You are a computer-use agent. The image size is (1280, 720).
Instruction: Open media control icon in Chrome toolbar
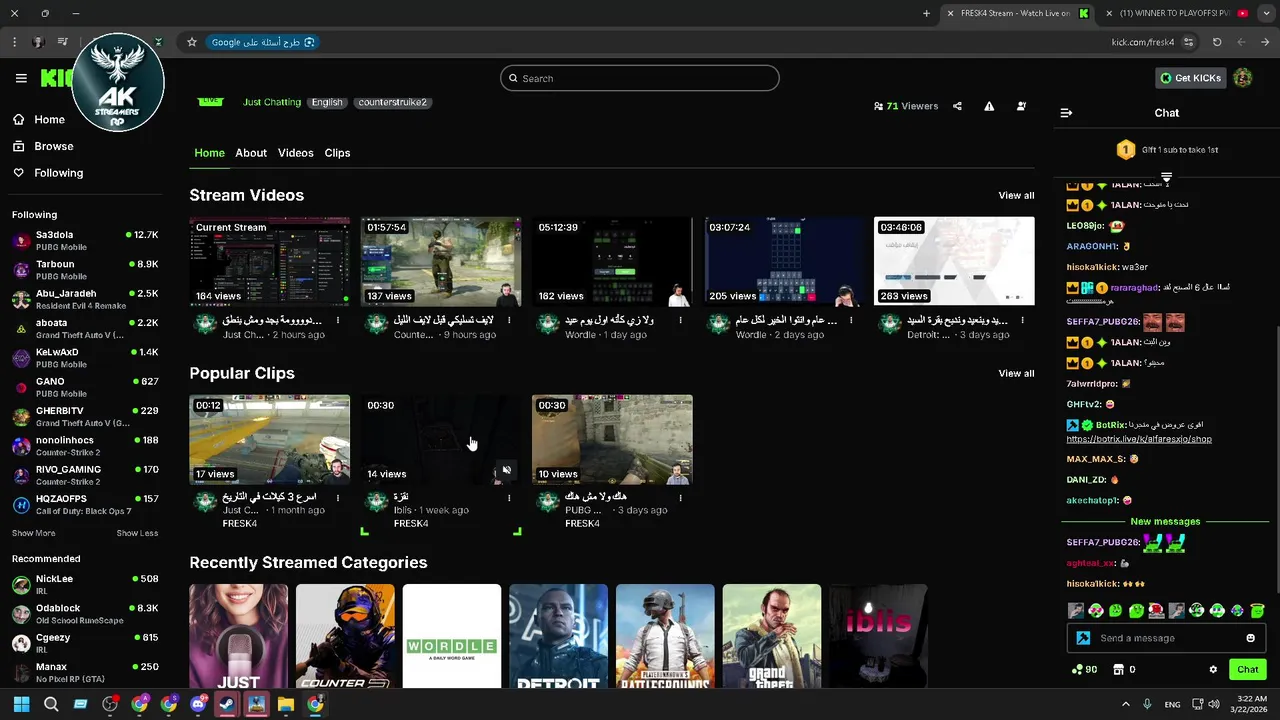click(x=62, y=42)
